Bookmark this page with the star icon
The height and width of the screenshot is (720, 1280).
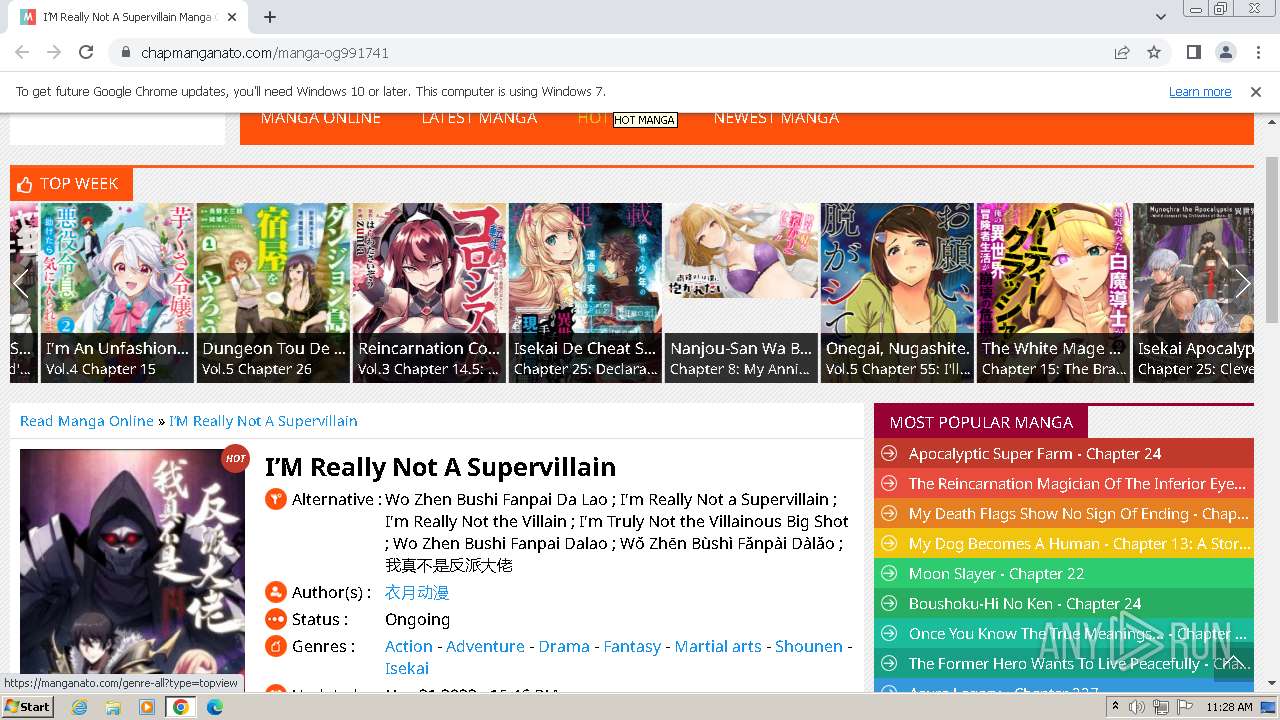click(x=1154, y=52)
